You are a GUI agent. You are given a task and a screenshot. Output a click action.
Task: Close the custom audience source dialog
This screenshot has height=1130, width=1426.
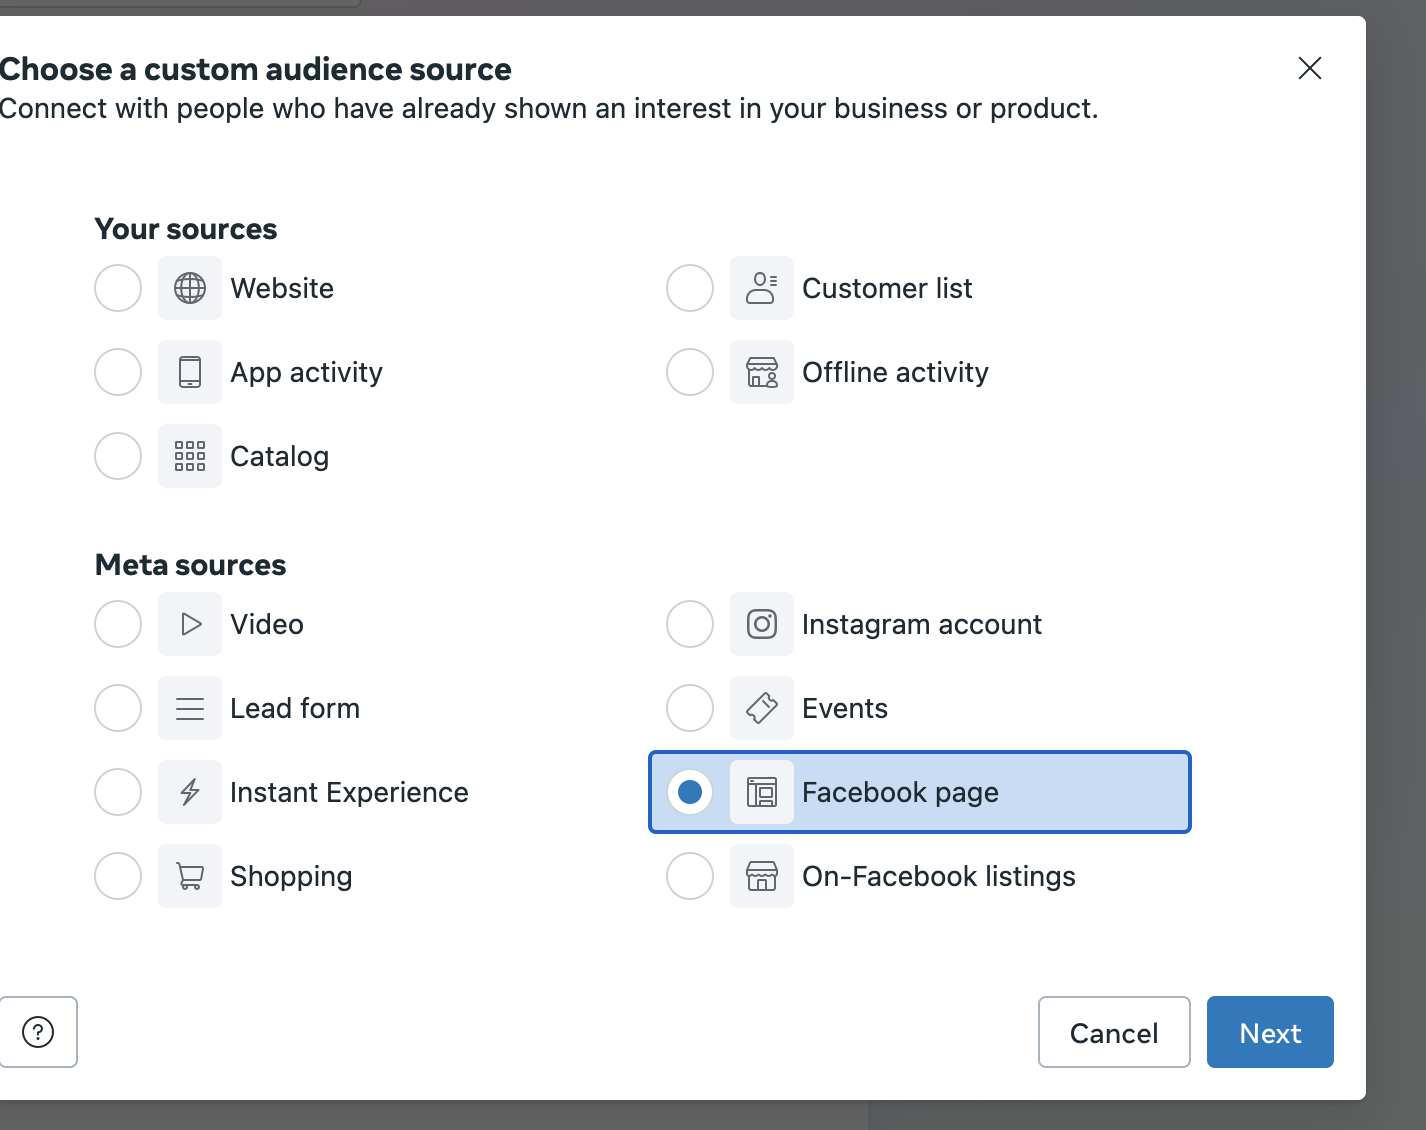(1309, 68)
